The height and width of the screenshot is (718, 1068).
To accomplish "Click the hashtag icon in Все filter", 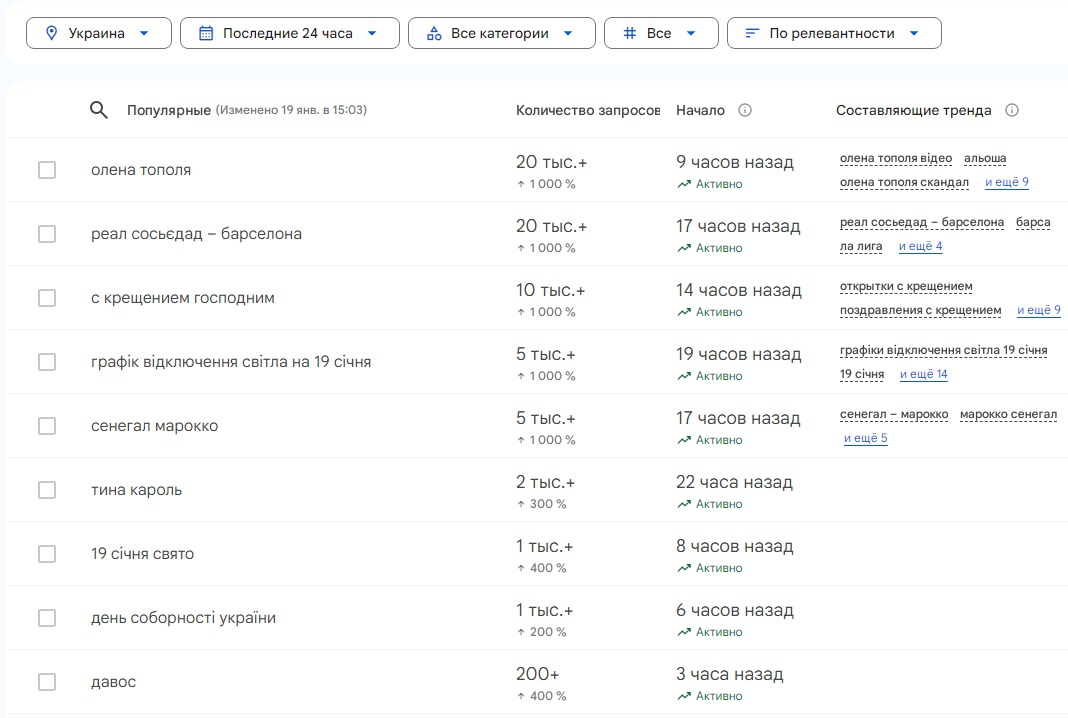I will 630,33.
